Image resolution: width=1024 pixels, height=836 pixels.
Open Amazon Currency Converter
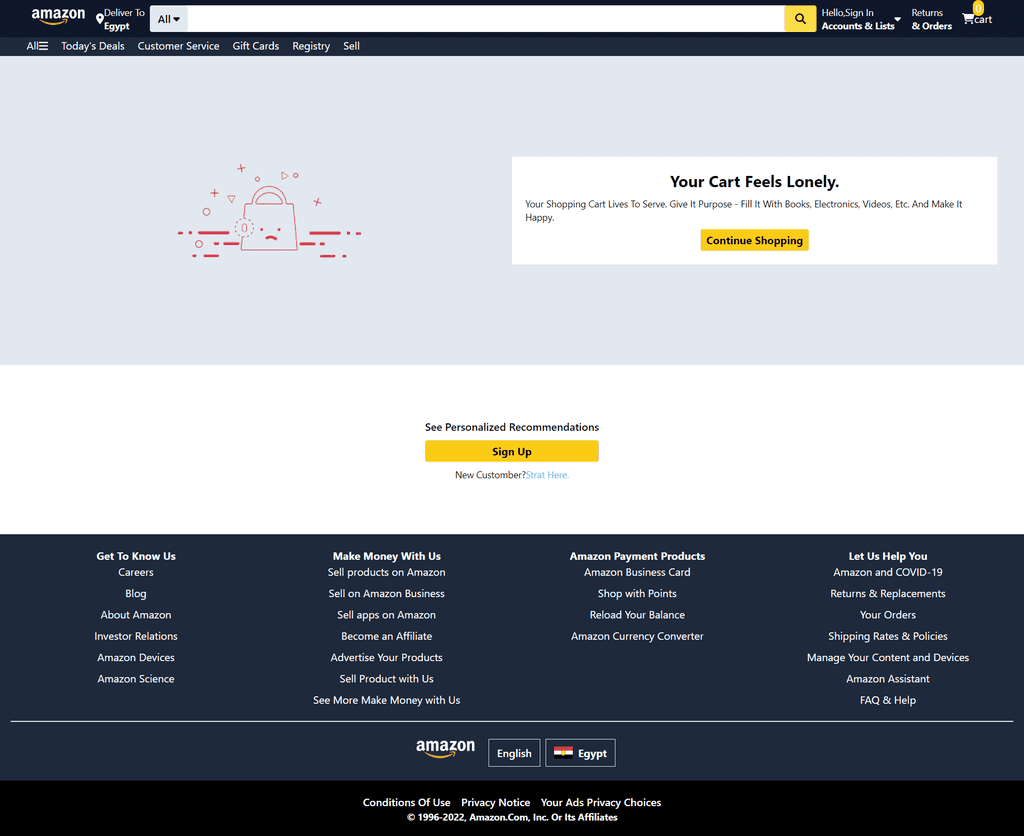click(x=637, y=636)
